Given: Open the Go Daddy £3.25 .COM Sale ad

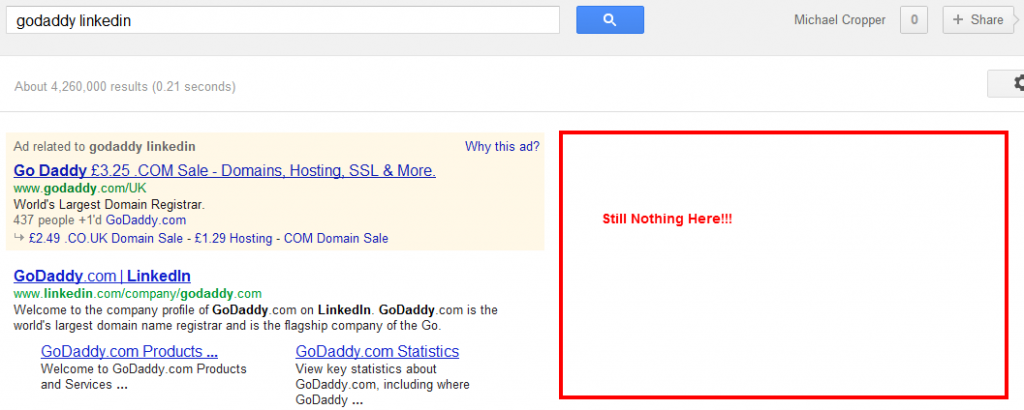Looking at the screenshot, I should pyautogui.click(x=225, y=171).
